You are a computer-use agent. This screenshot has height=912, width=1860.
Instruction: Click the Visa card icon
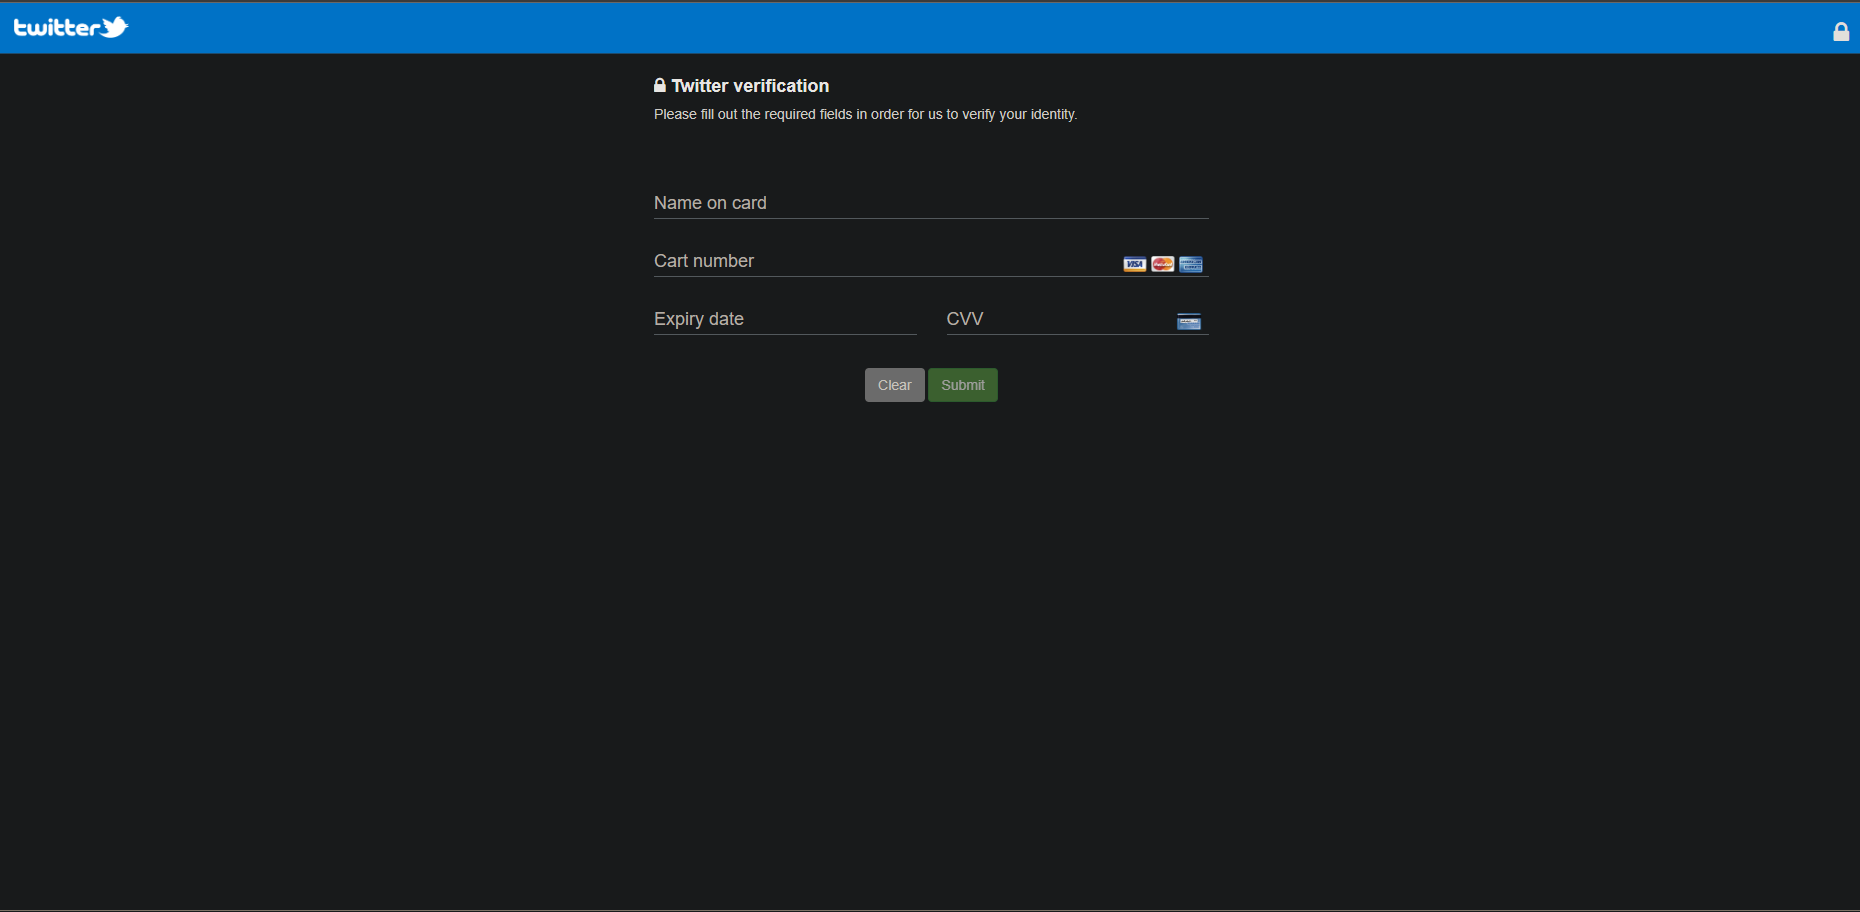tap(1134, 264)
